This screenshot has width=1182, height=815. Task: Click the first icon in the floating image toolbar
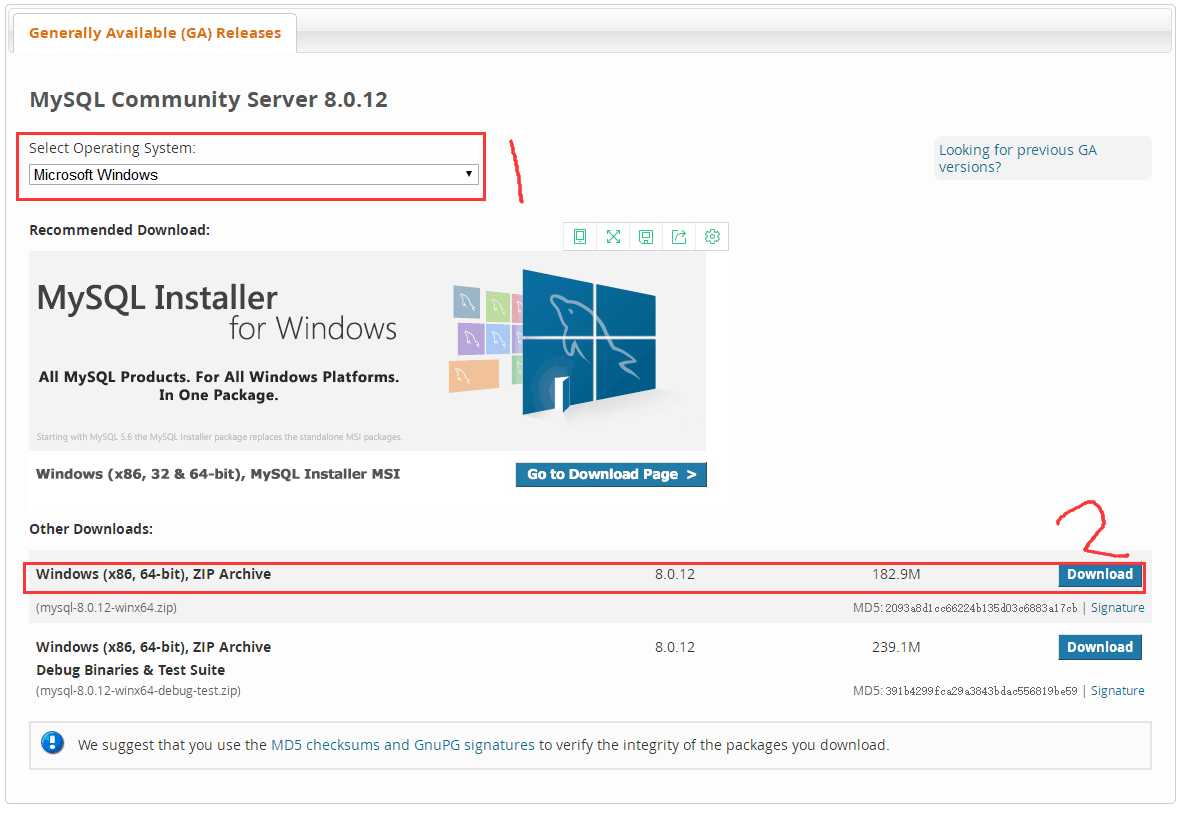coord(580,237)
